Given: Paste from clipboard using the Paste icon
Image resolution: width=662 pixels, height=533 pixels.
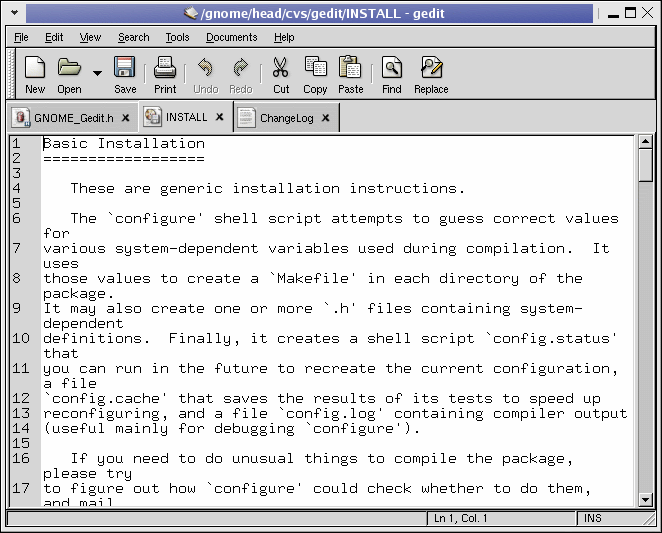Looking at the screenshot, I should [350, 68].
